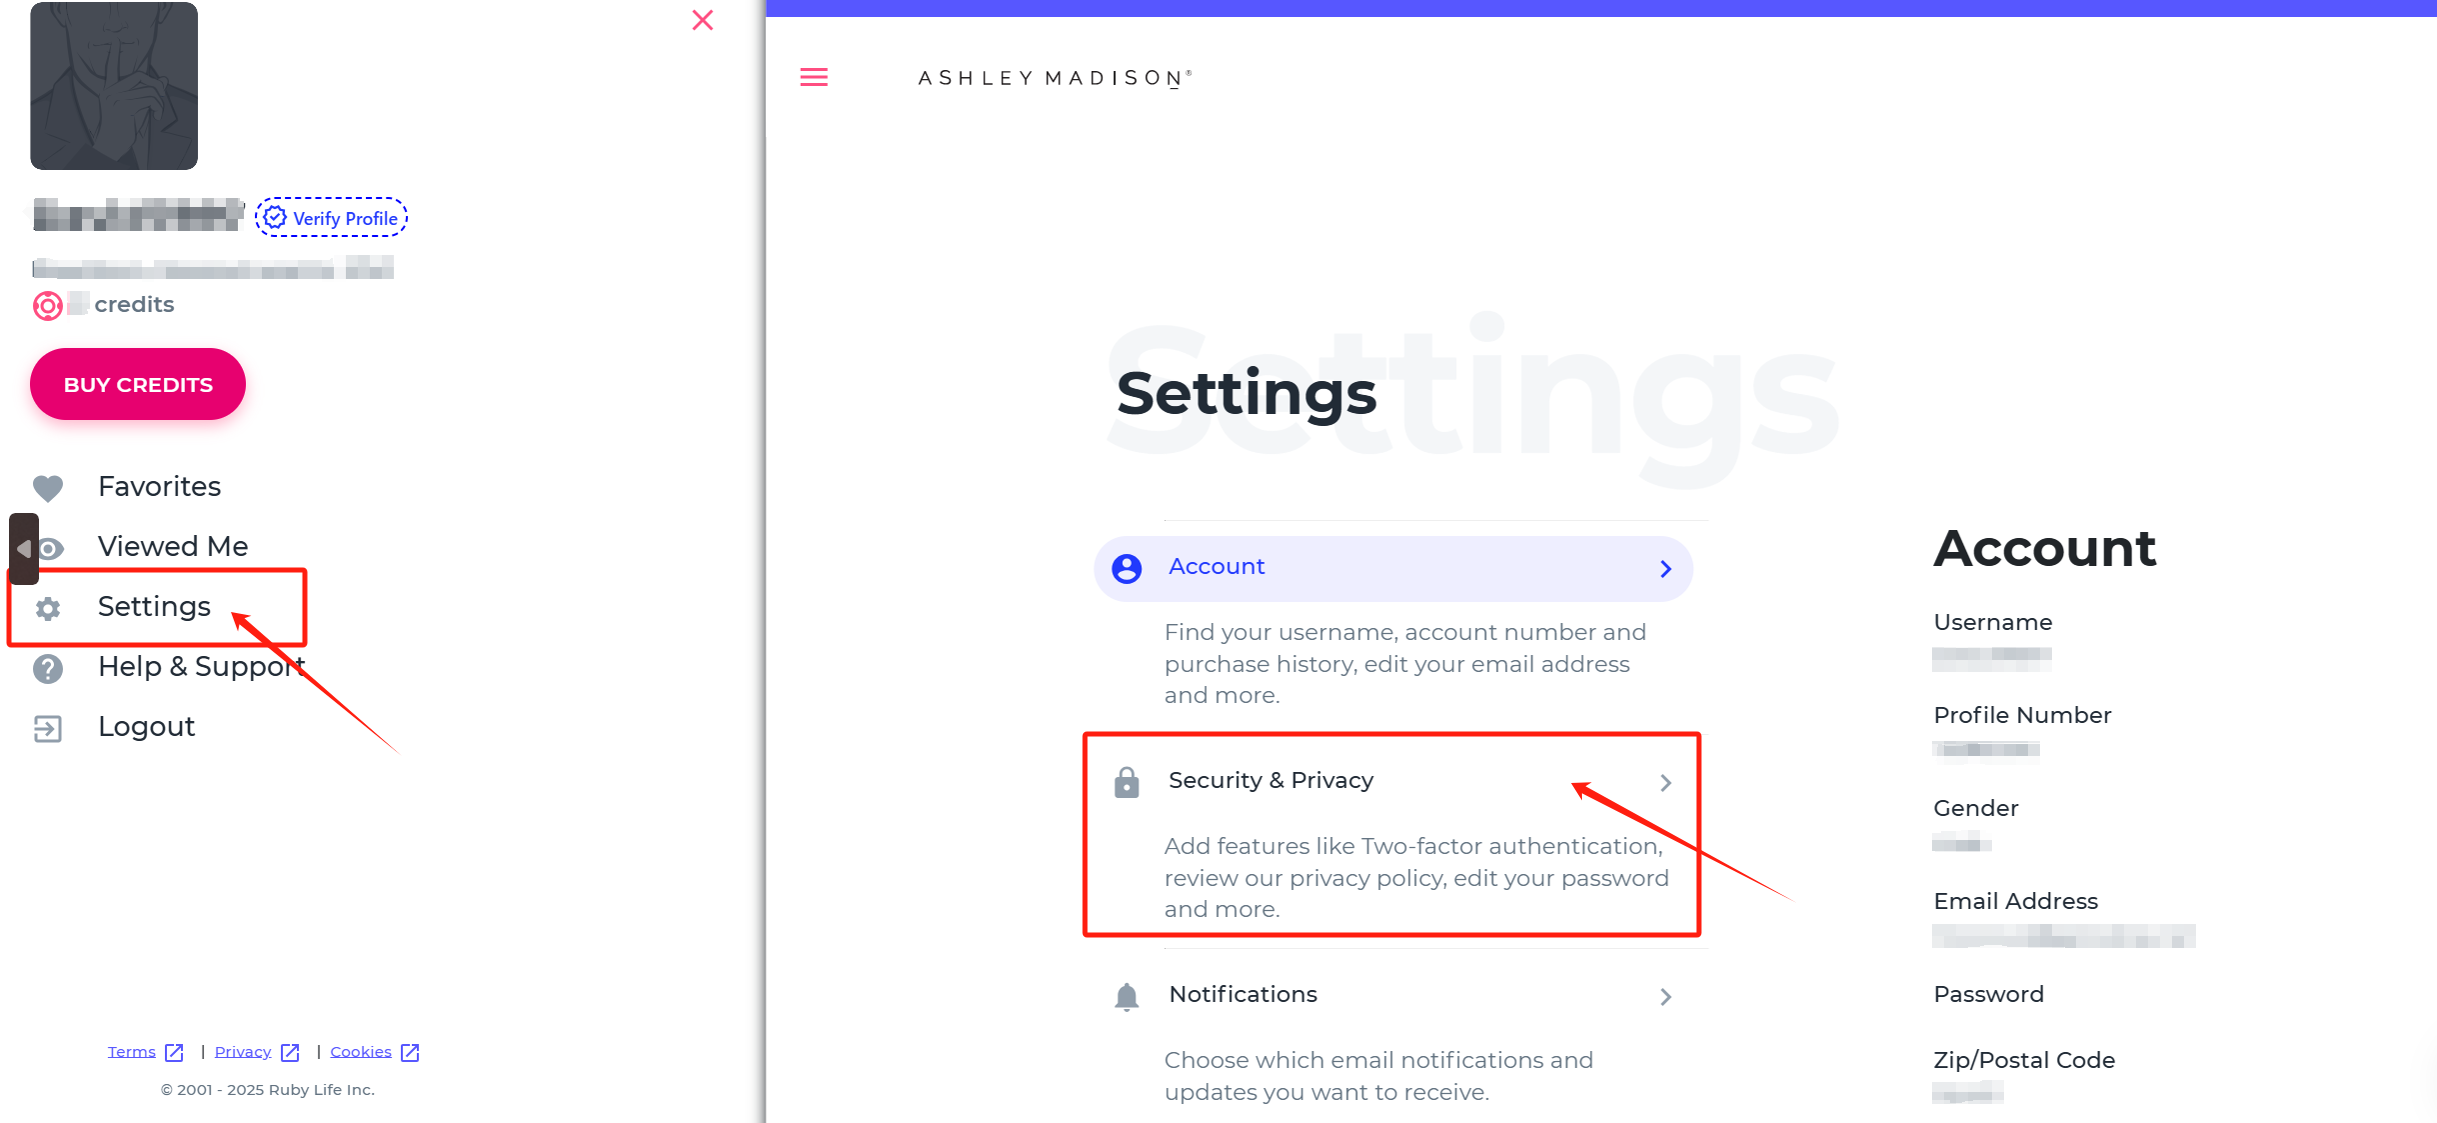Expand the Security & Privacy chevron
This screenshot has height=1123, width=2437.
pos(1666,782)
